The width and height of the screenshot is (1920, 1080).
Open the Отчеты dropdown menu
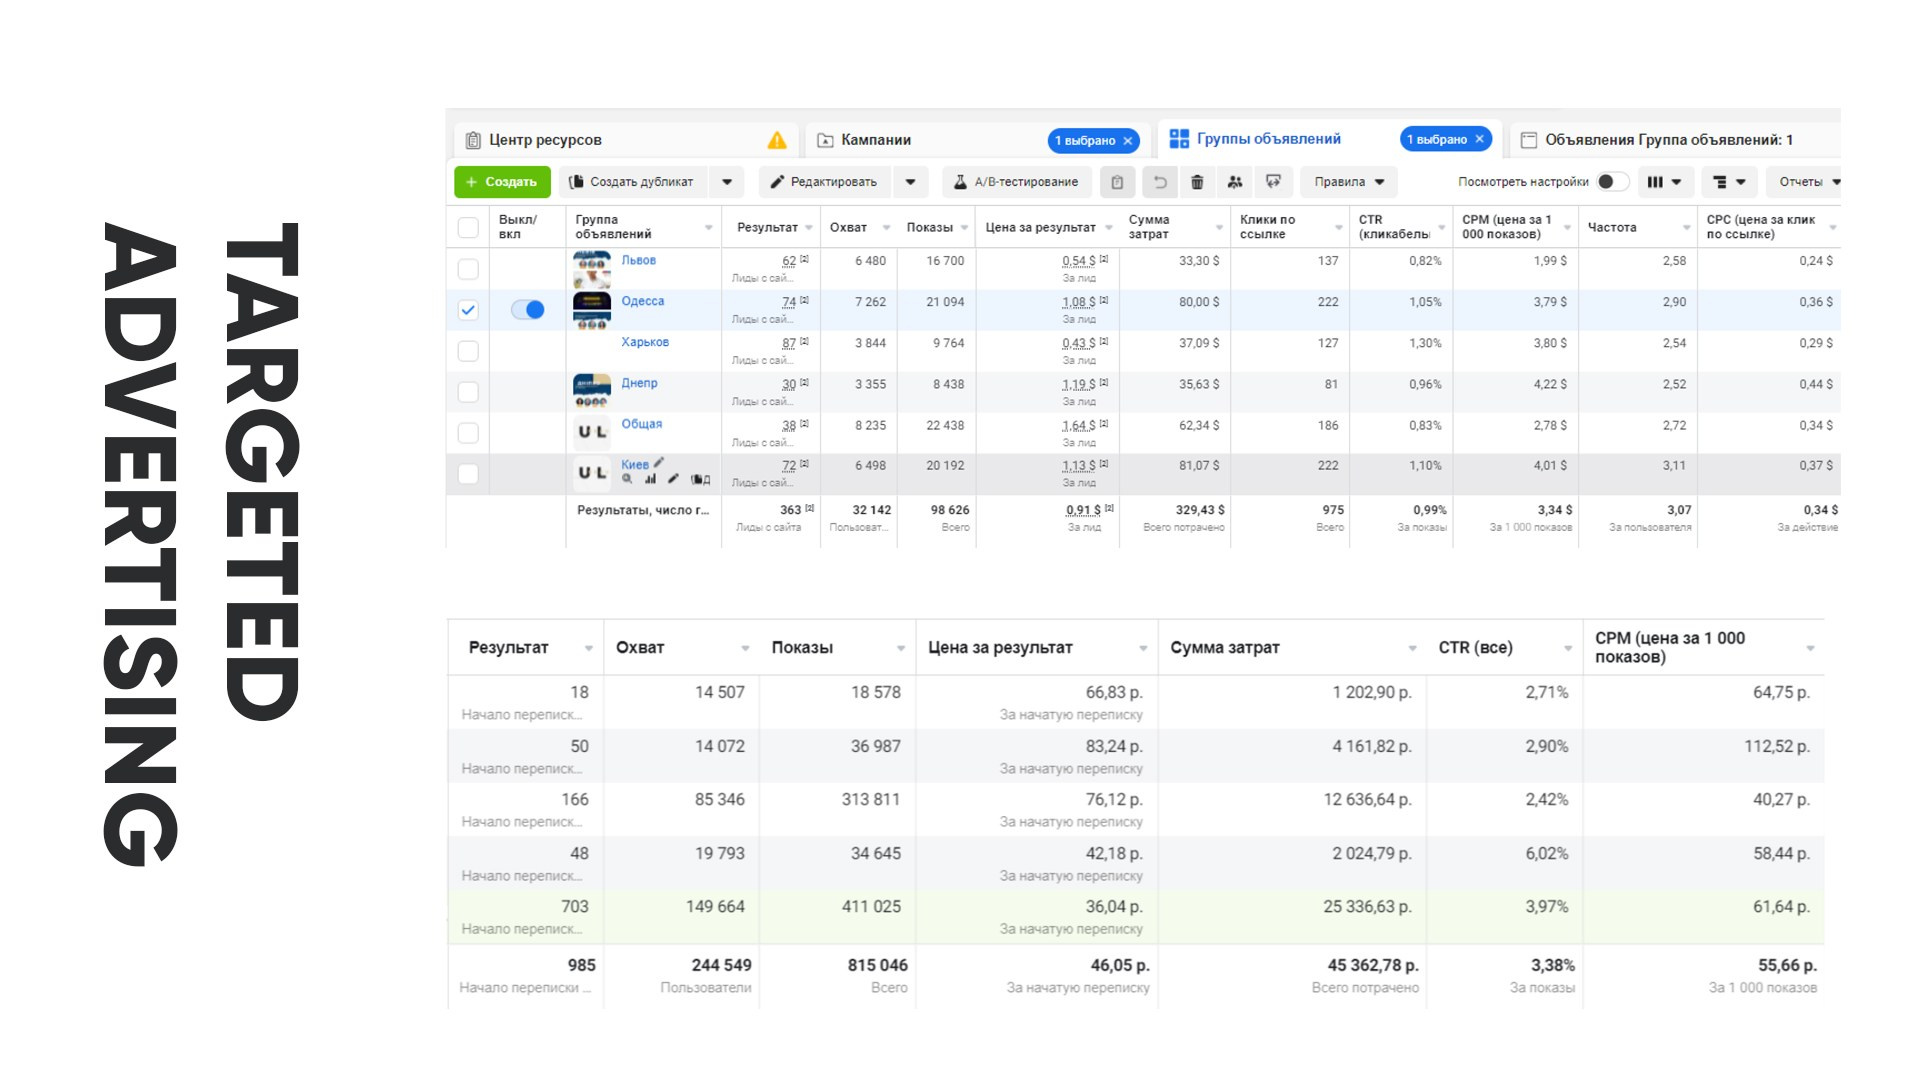click(x=1808, y=182)
